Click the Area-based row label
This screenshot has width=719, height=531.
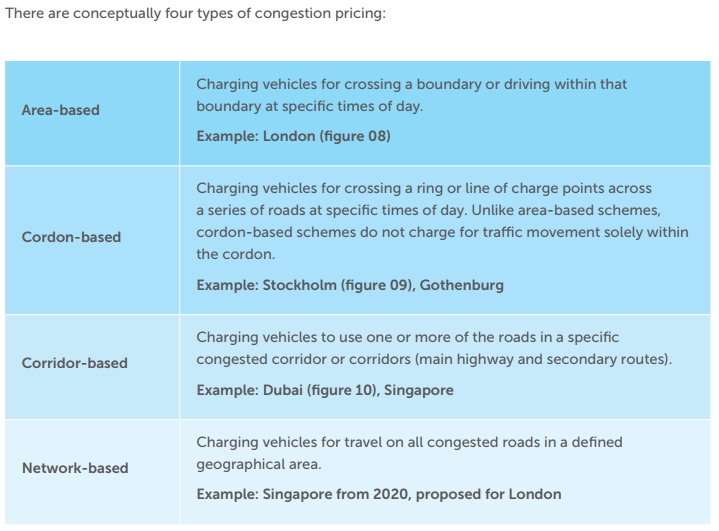[x=61, y=110]
